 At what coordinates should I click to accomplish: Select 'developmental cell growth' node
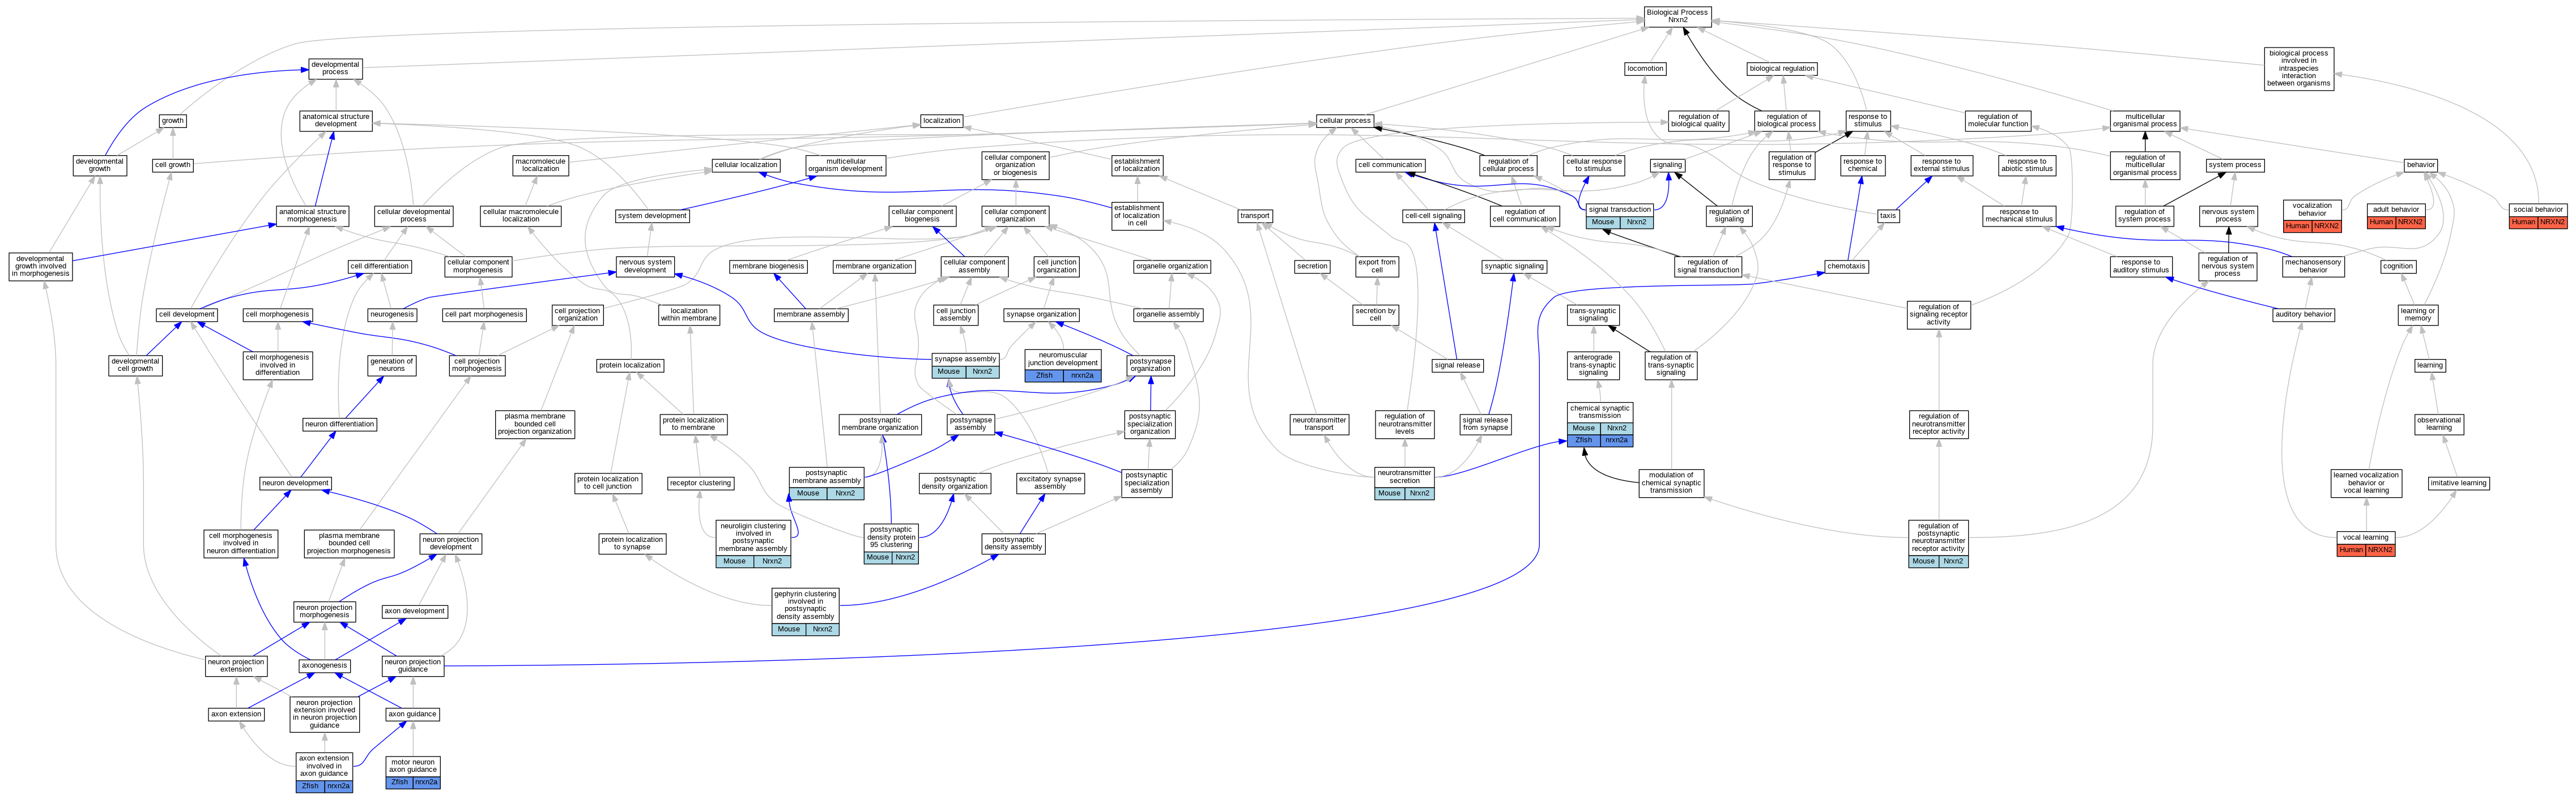click(x=135, y=365)
